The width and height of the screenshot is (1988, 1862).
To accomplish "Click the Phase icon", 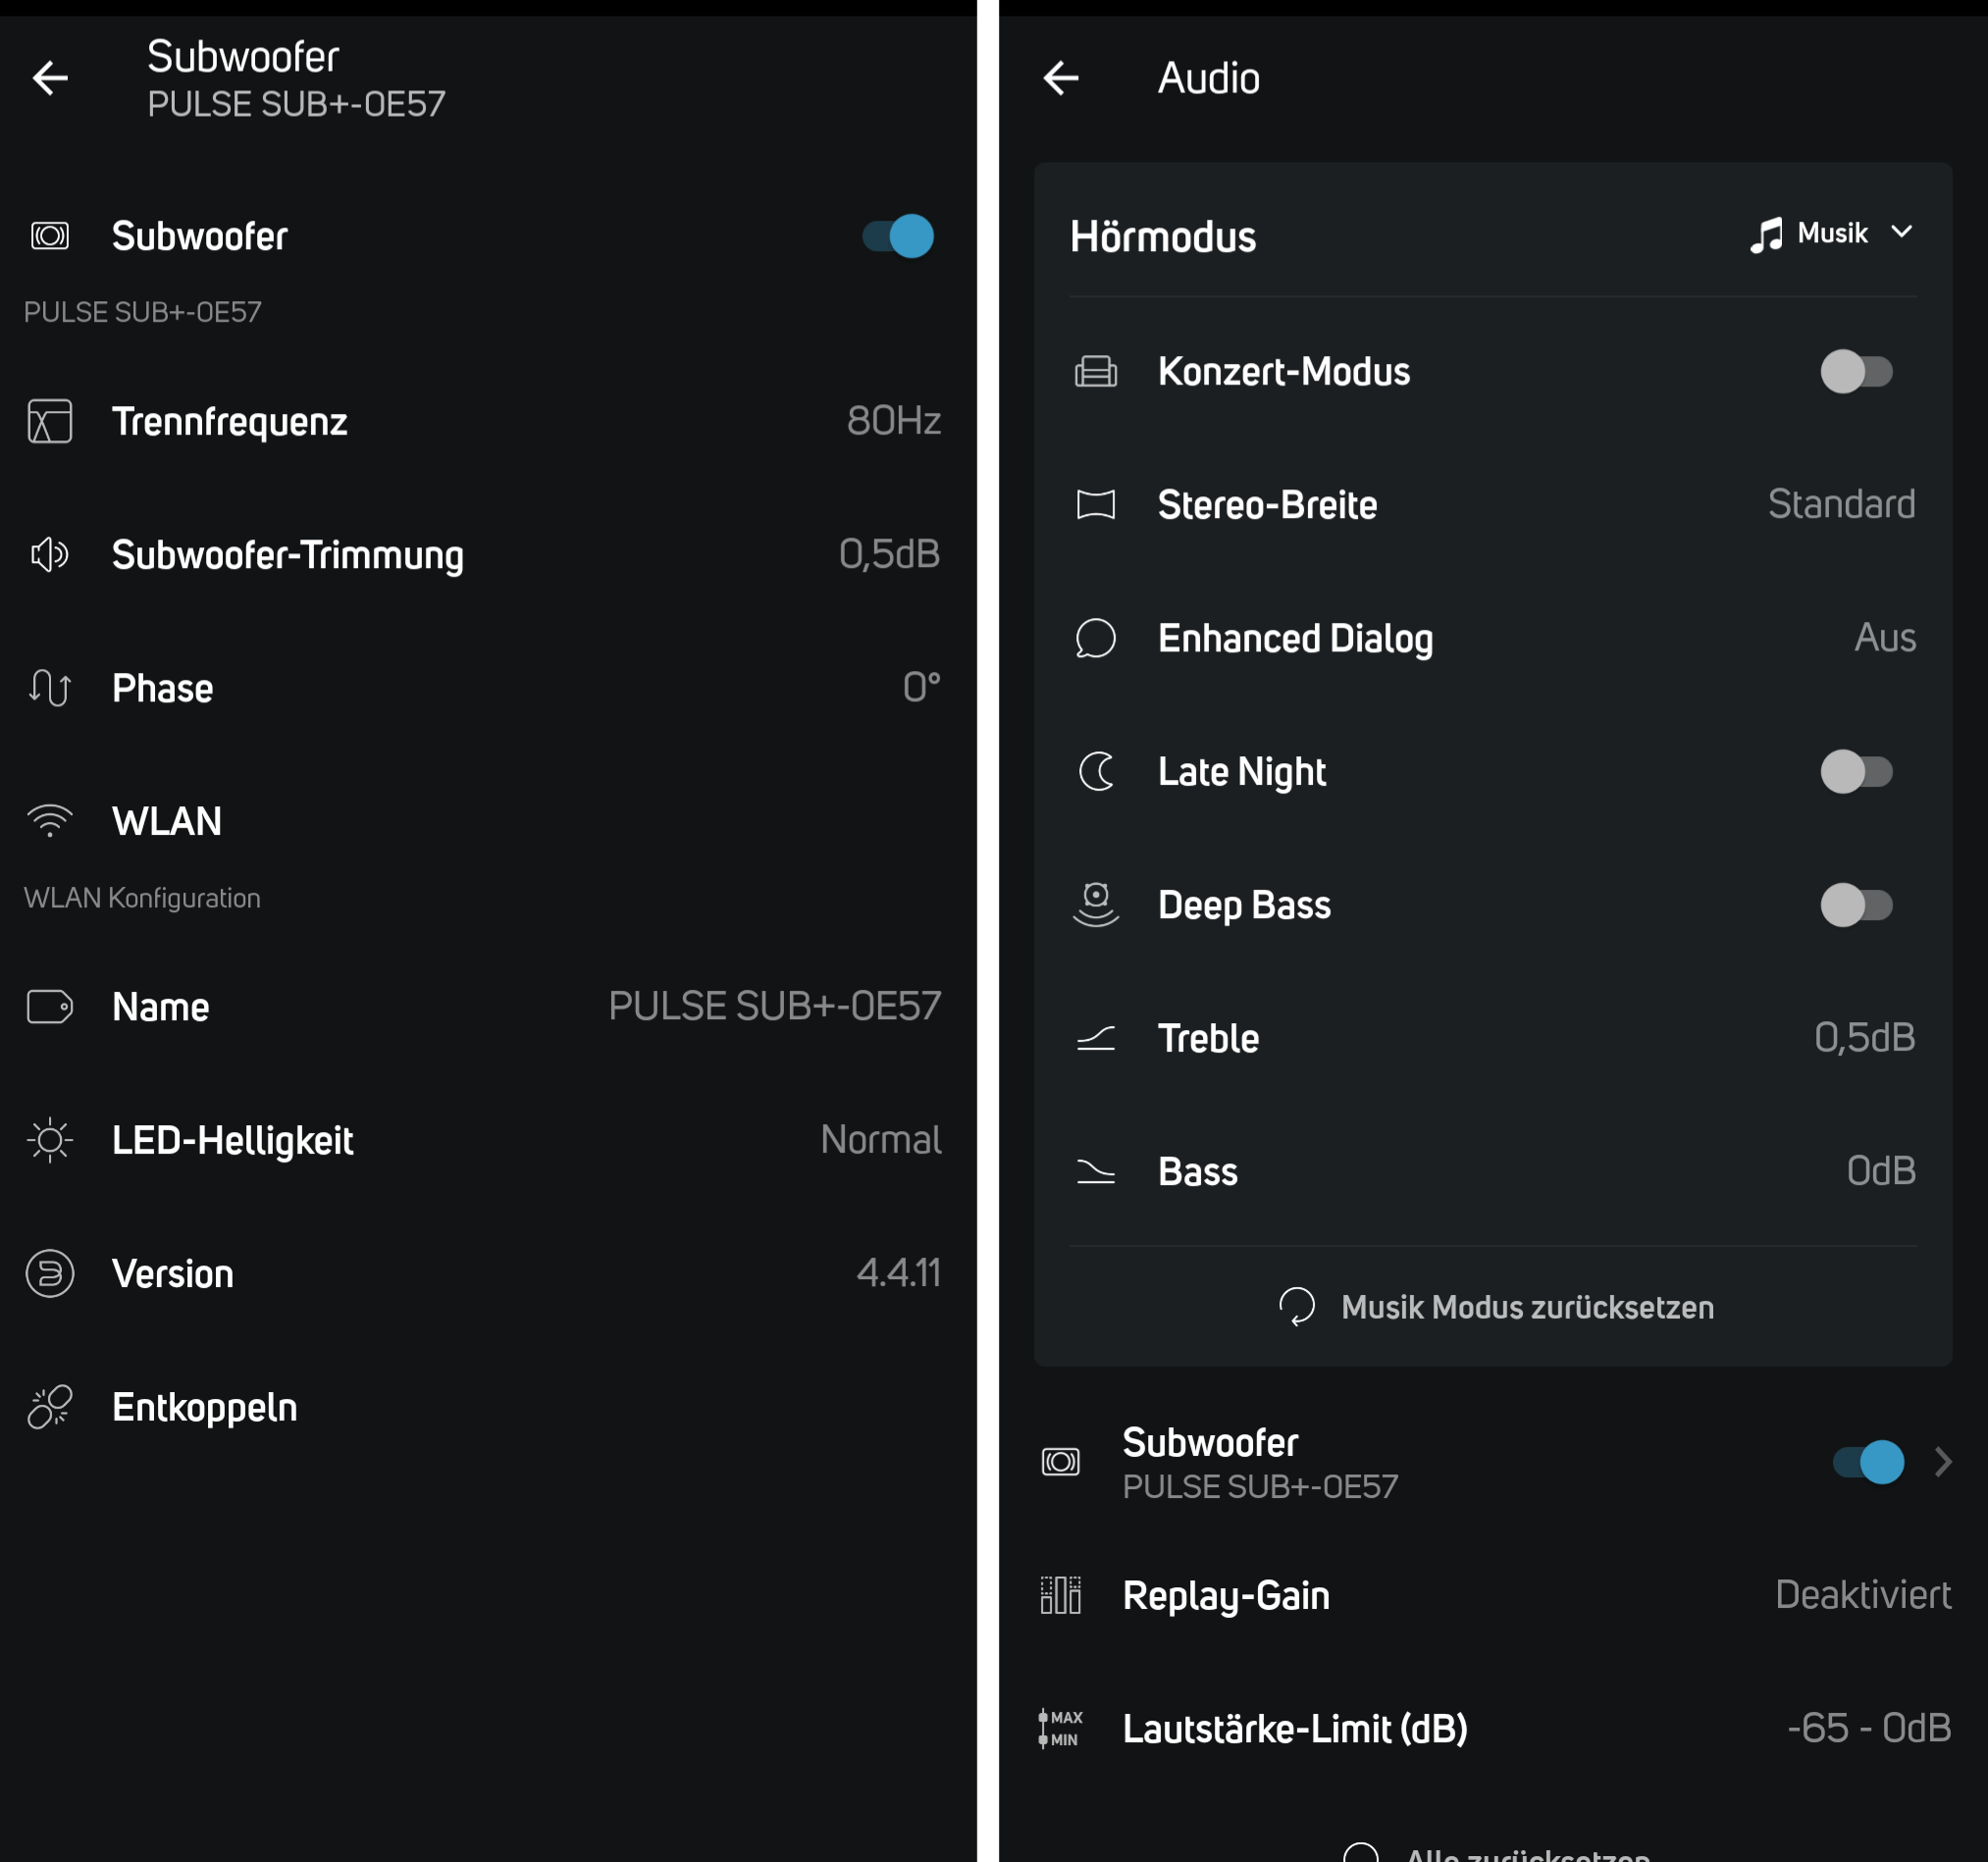I will coord(50,688).
